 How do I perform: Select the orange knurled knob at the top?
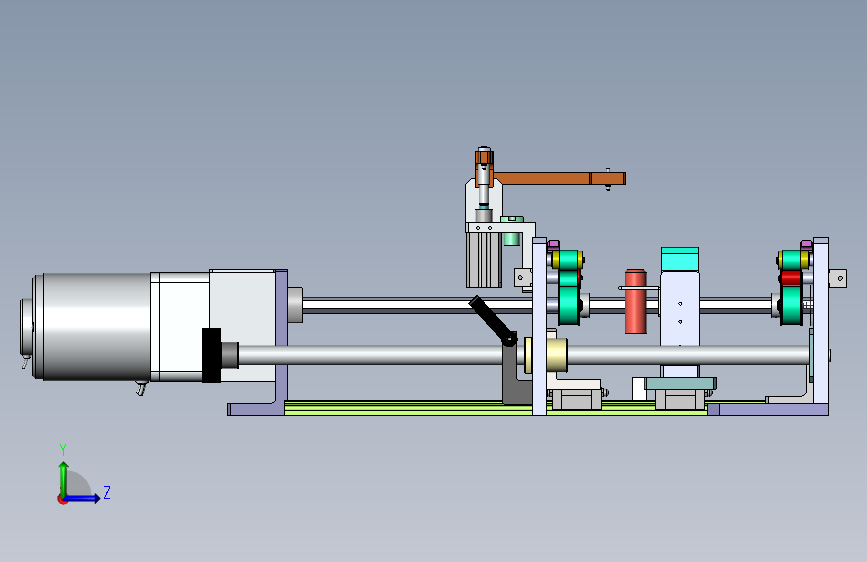(484, 157)
